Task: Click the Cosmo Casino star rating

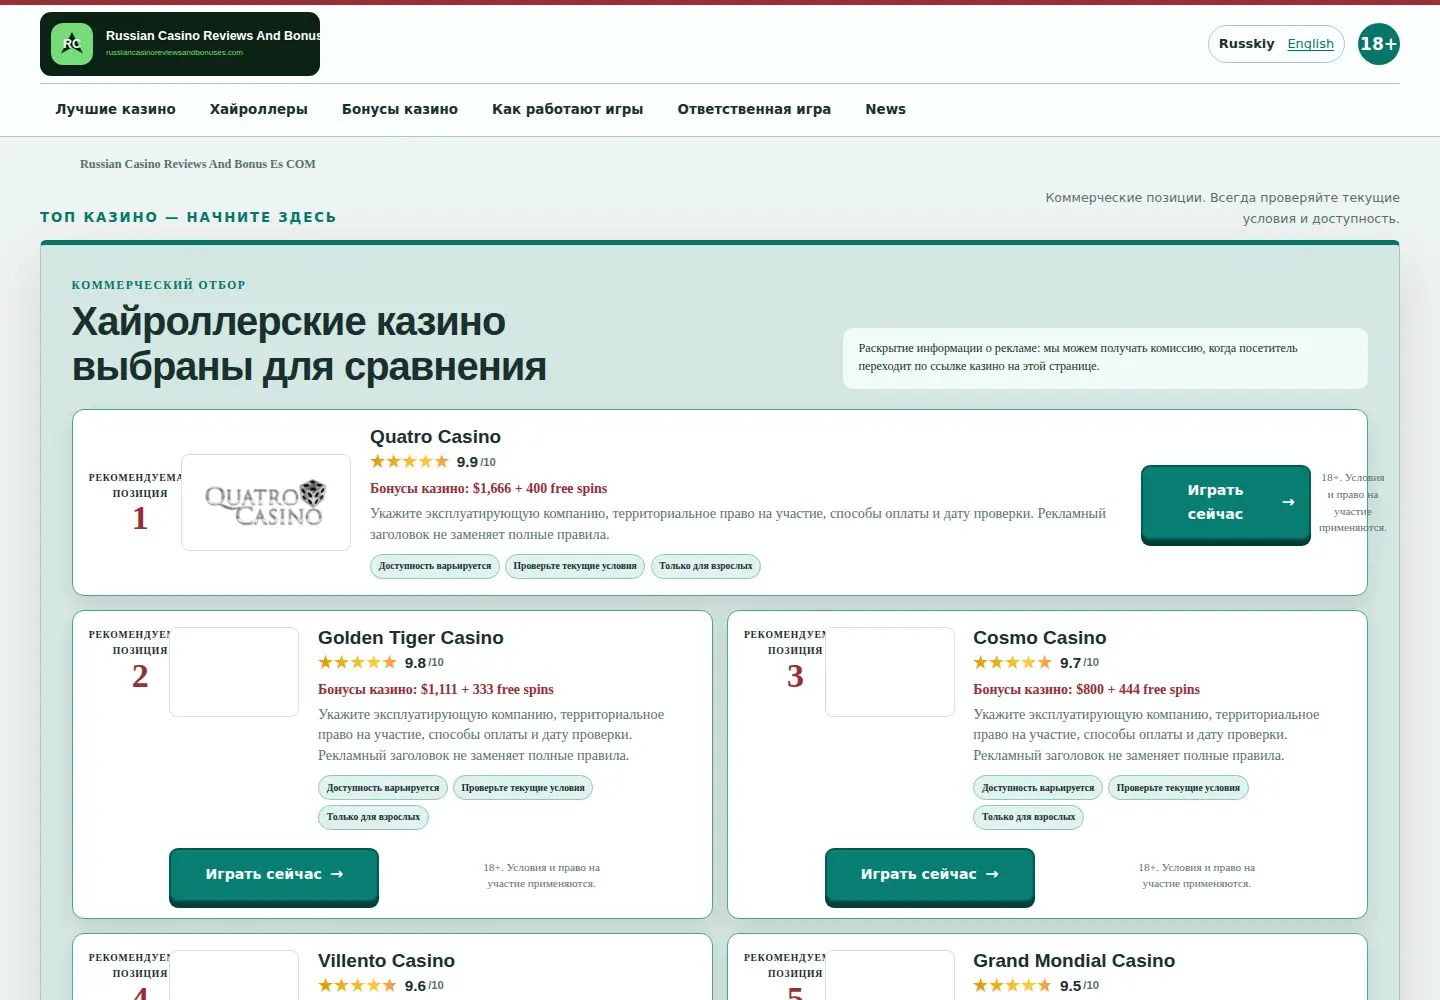Action: coord(1012,663)
